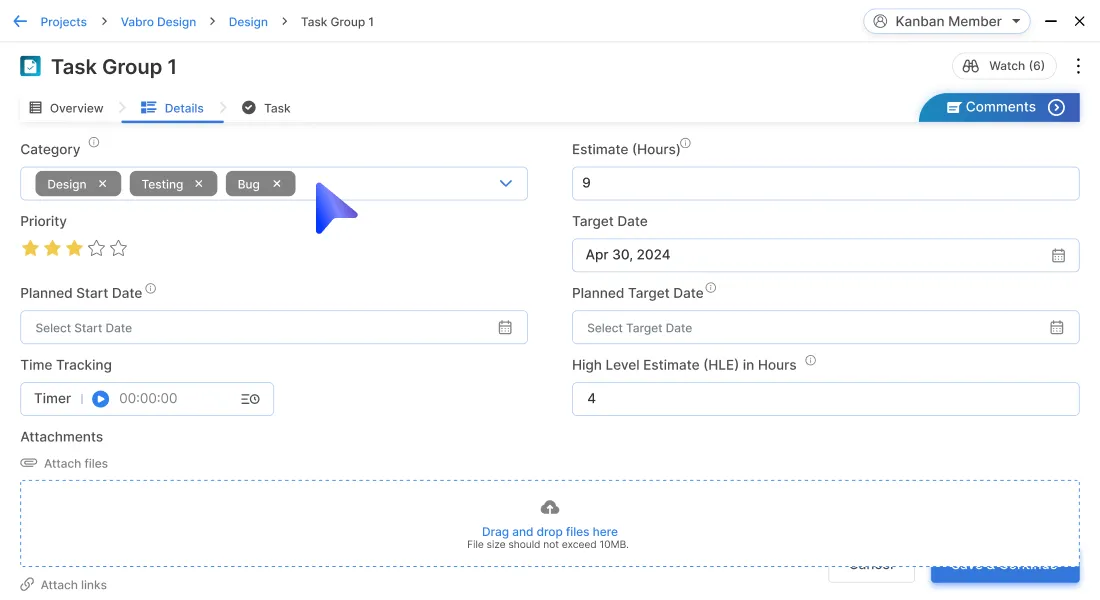Open the Planned Target Date calendar icon
Viewport: 1100px width, 600px height.
[1057, 328]
